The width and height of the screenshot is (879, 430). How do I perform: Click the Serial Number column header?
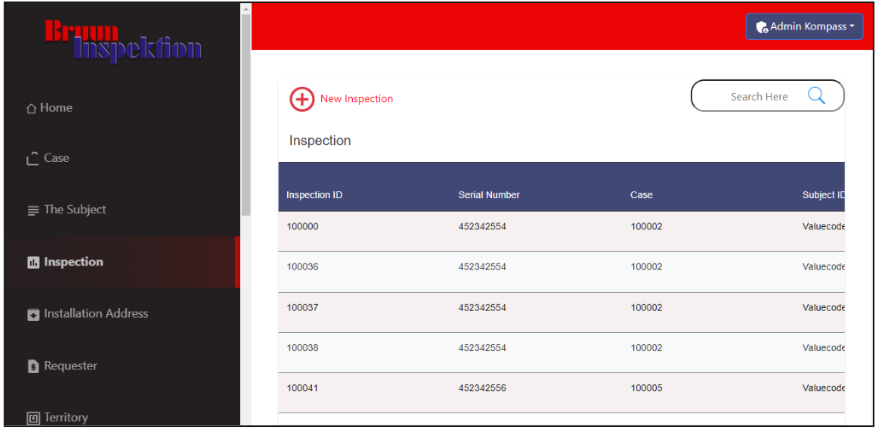click(x=489, y=195)
